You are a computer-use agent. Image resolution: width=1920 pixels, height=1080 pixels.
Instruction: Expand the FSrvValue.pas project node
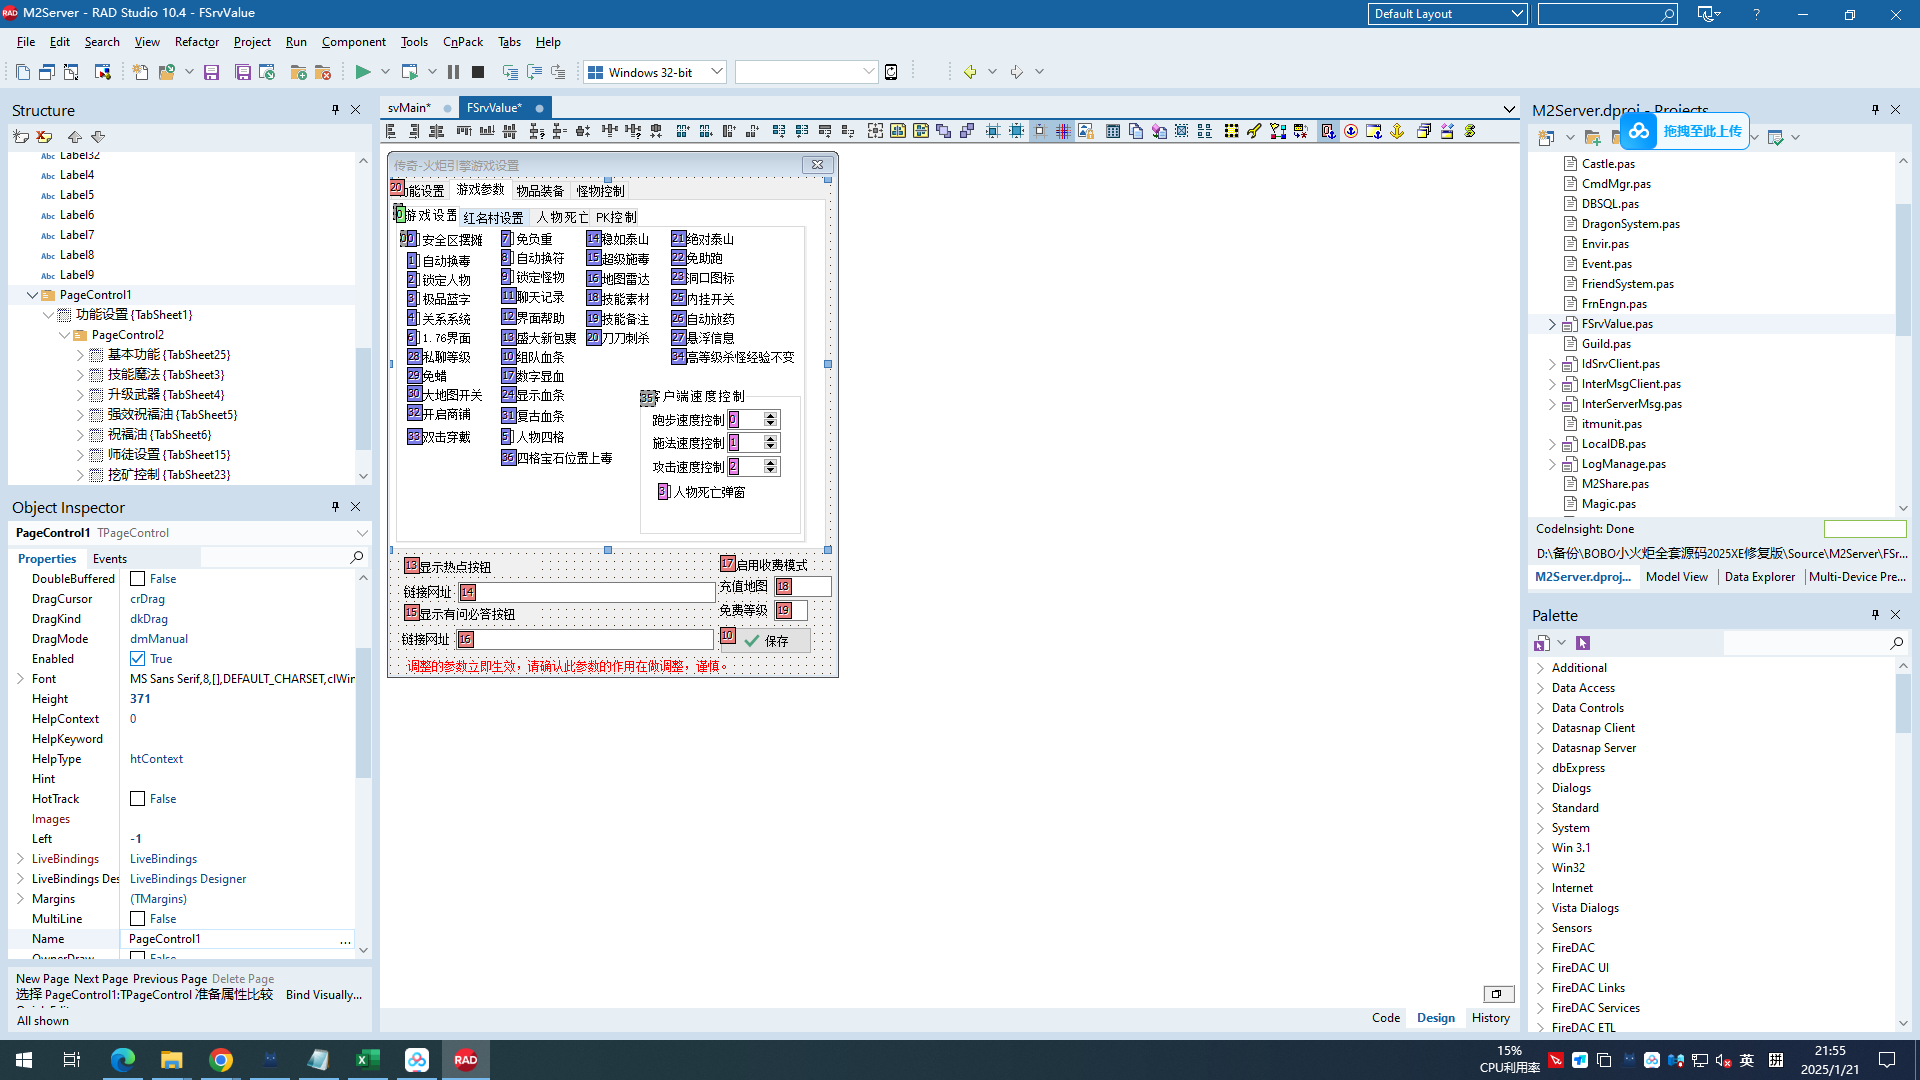point(1552,324)
